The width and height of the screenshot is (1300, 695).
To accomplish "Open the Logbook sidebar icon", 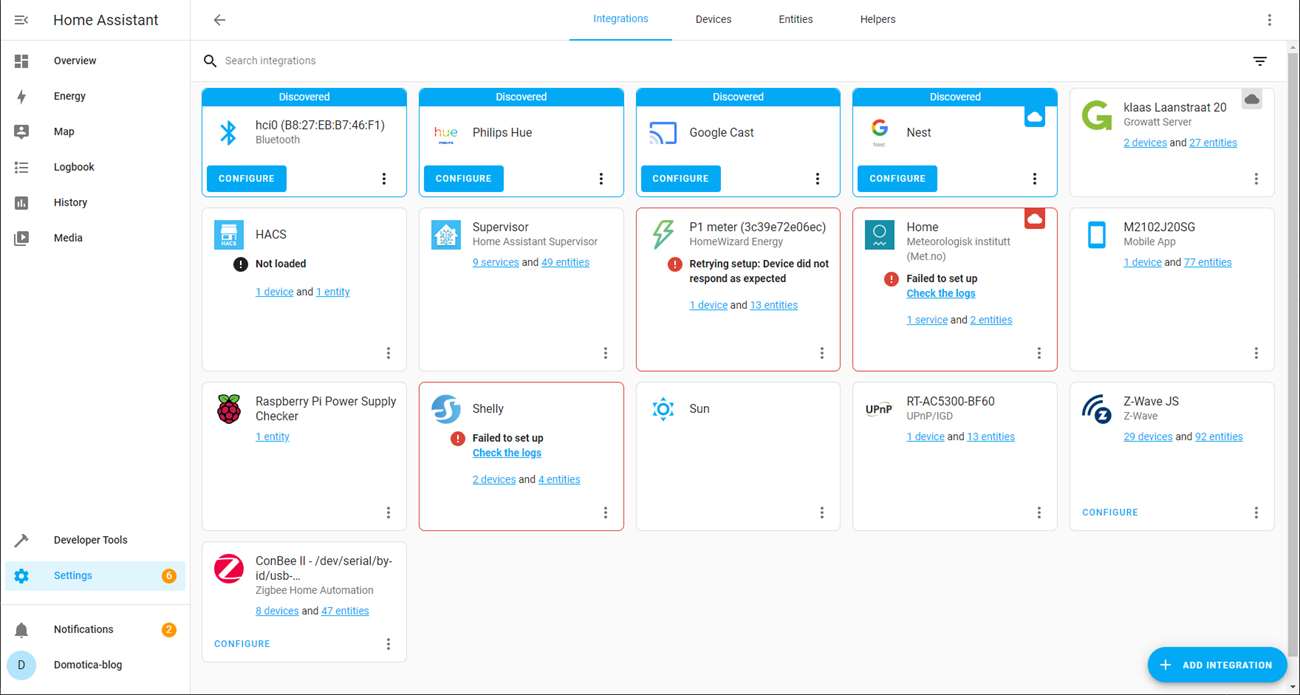I will point(21,167).
